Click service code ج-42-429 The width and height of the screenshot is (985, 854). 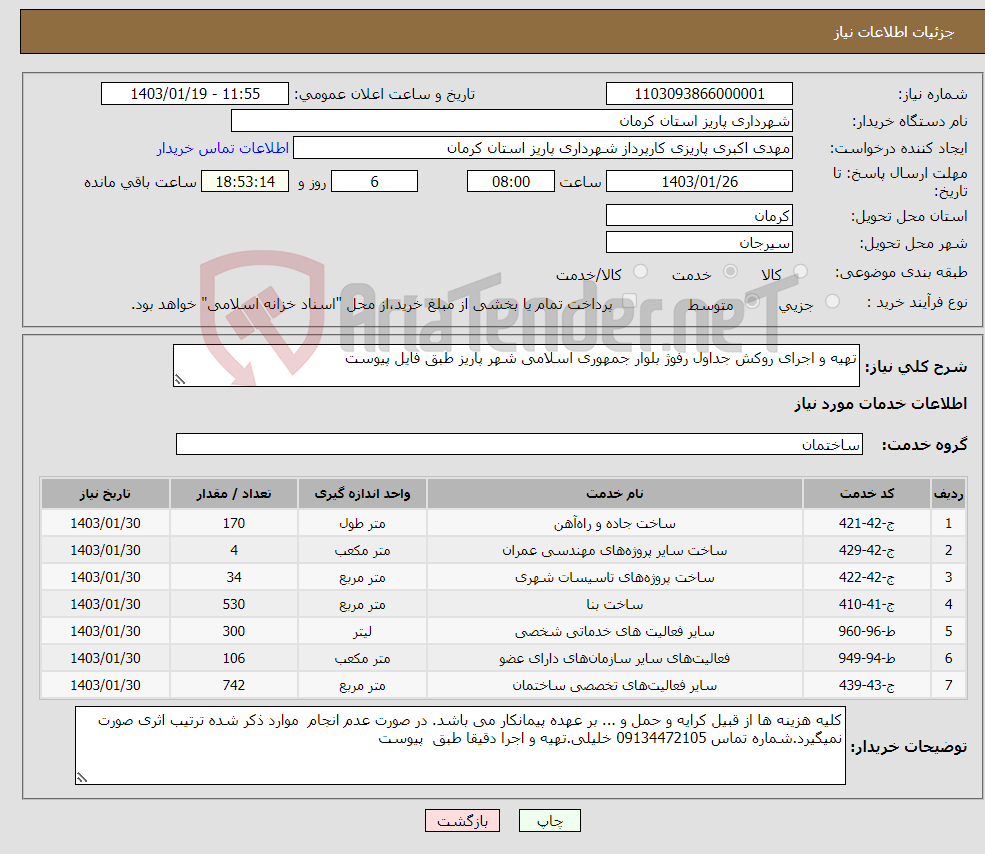coord(866,550)
